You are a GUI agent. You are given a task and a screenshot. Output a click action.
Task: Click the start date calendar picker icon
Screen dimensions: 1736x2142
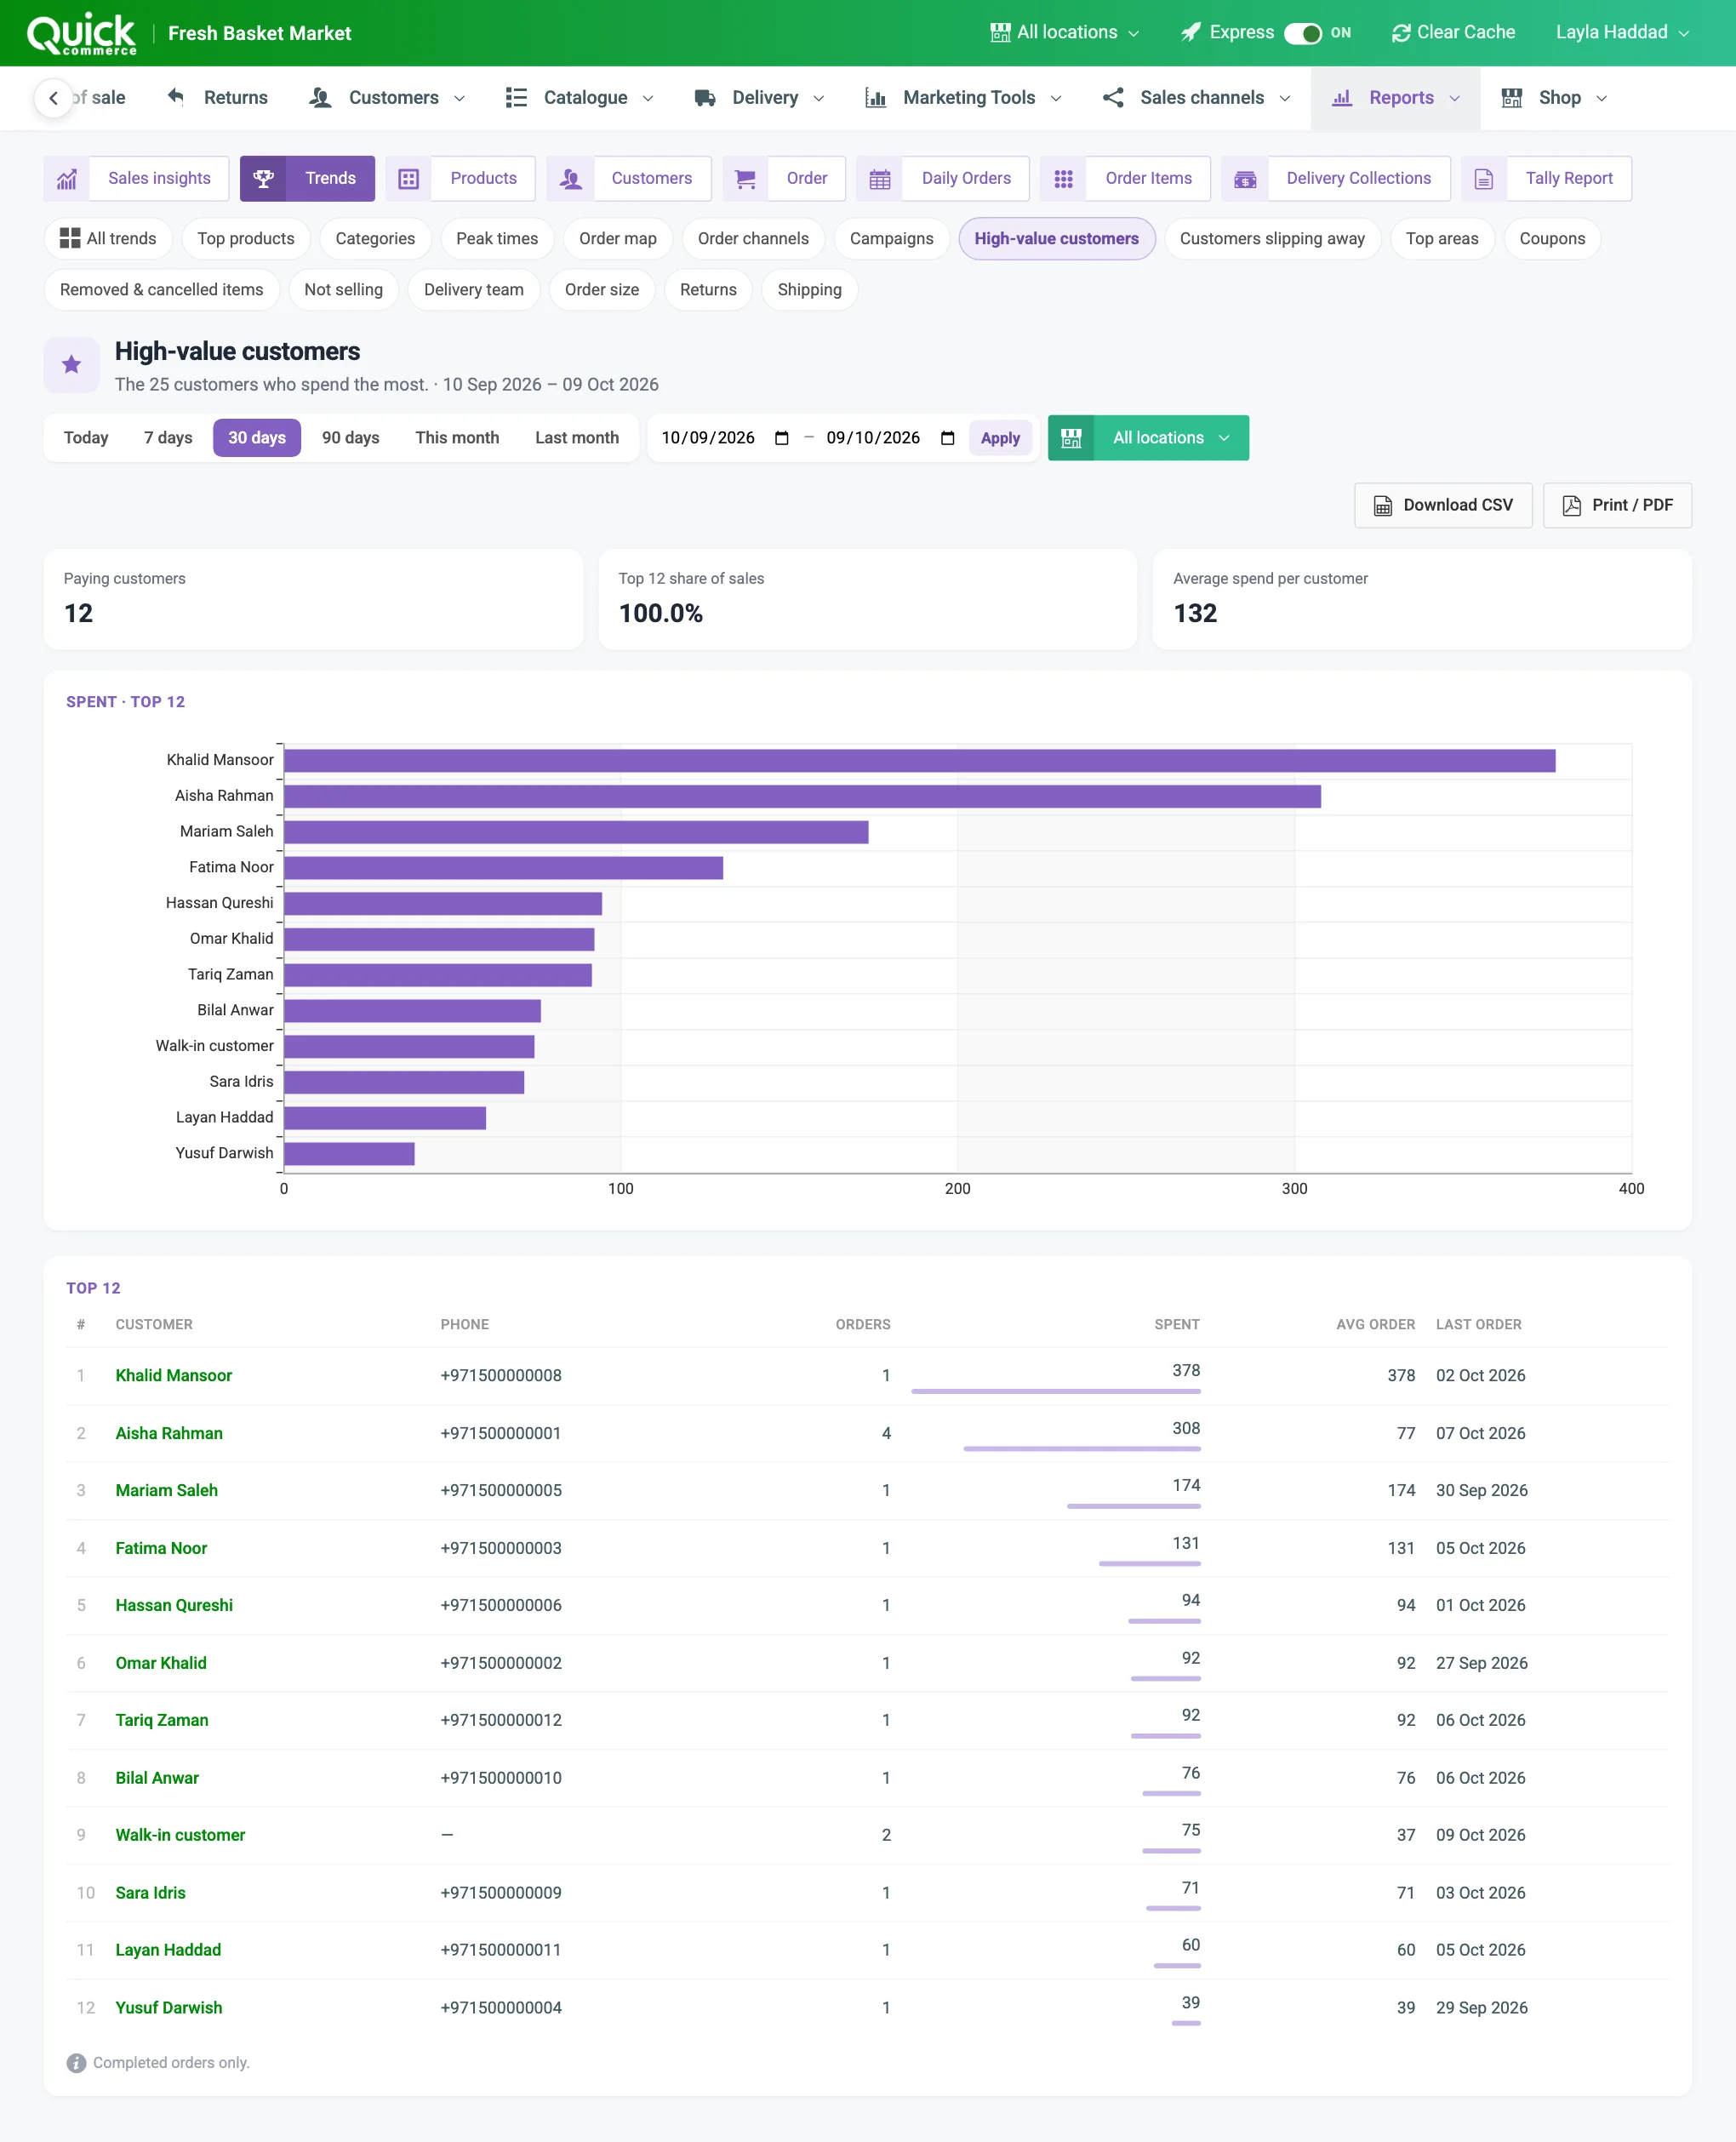pyautogui.click(x=782, y=438)
